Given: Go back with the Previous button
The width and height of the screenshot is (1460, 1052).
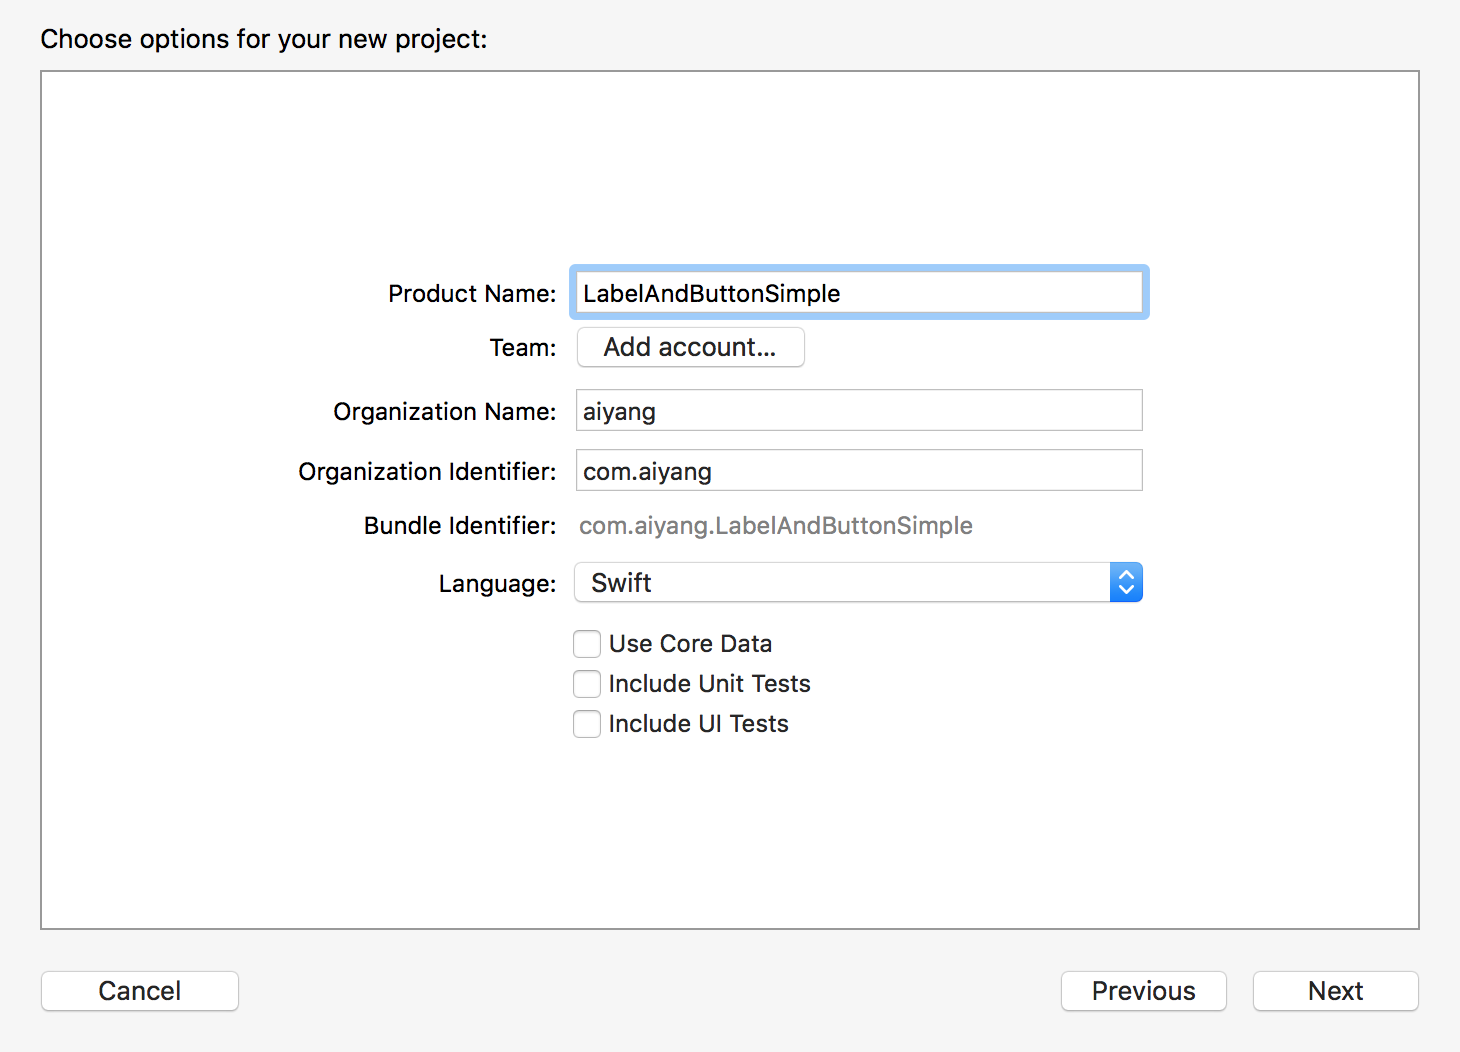Looking at the screenshot, I should (x=1143, y=991).
